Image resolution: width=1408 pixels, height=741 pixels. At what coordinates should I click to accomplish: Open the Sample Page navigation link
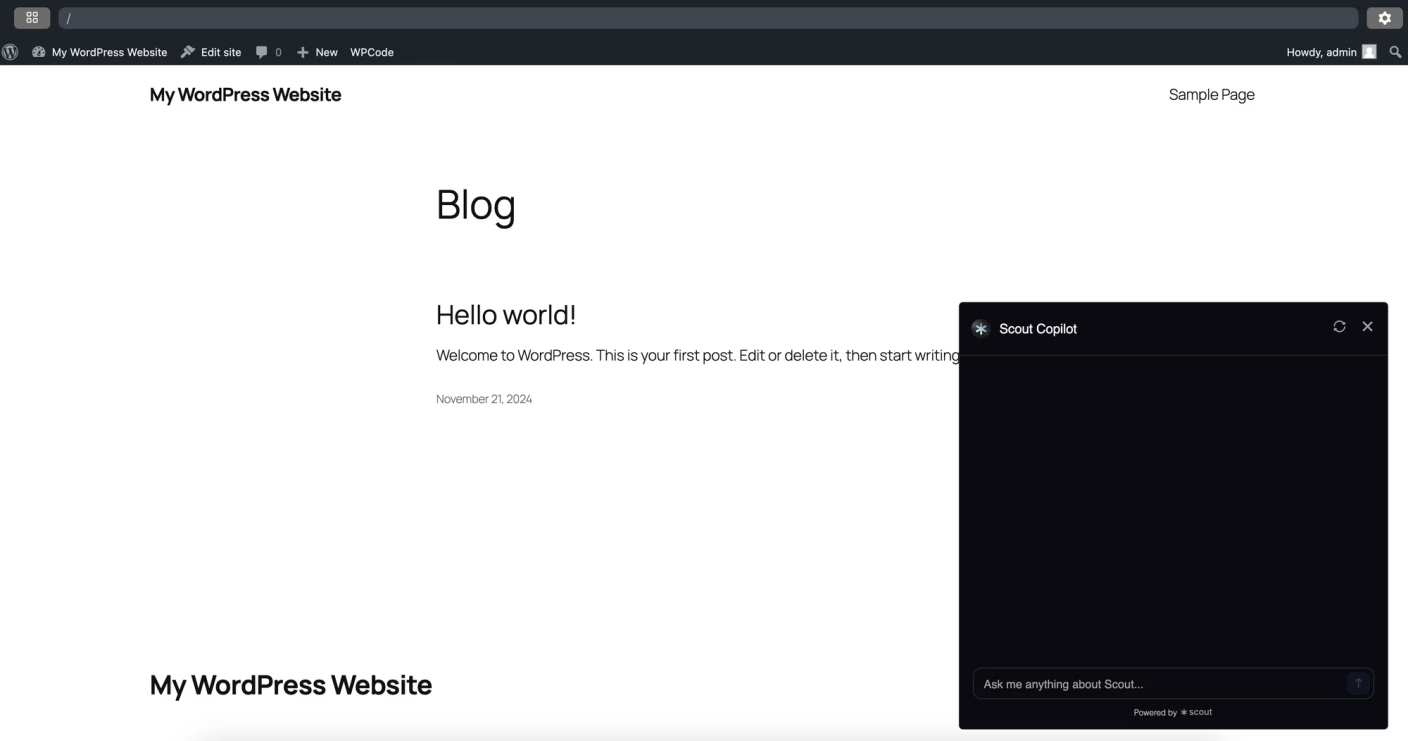point(1211,95)
